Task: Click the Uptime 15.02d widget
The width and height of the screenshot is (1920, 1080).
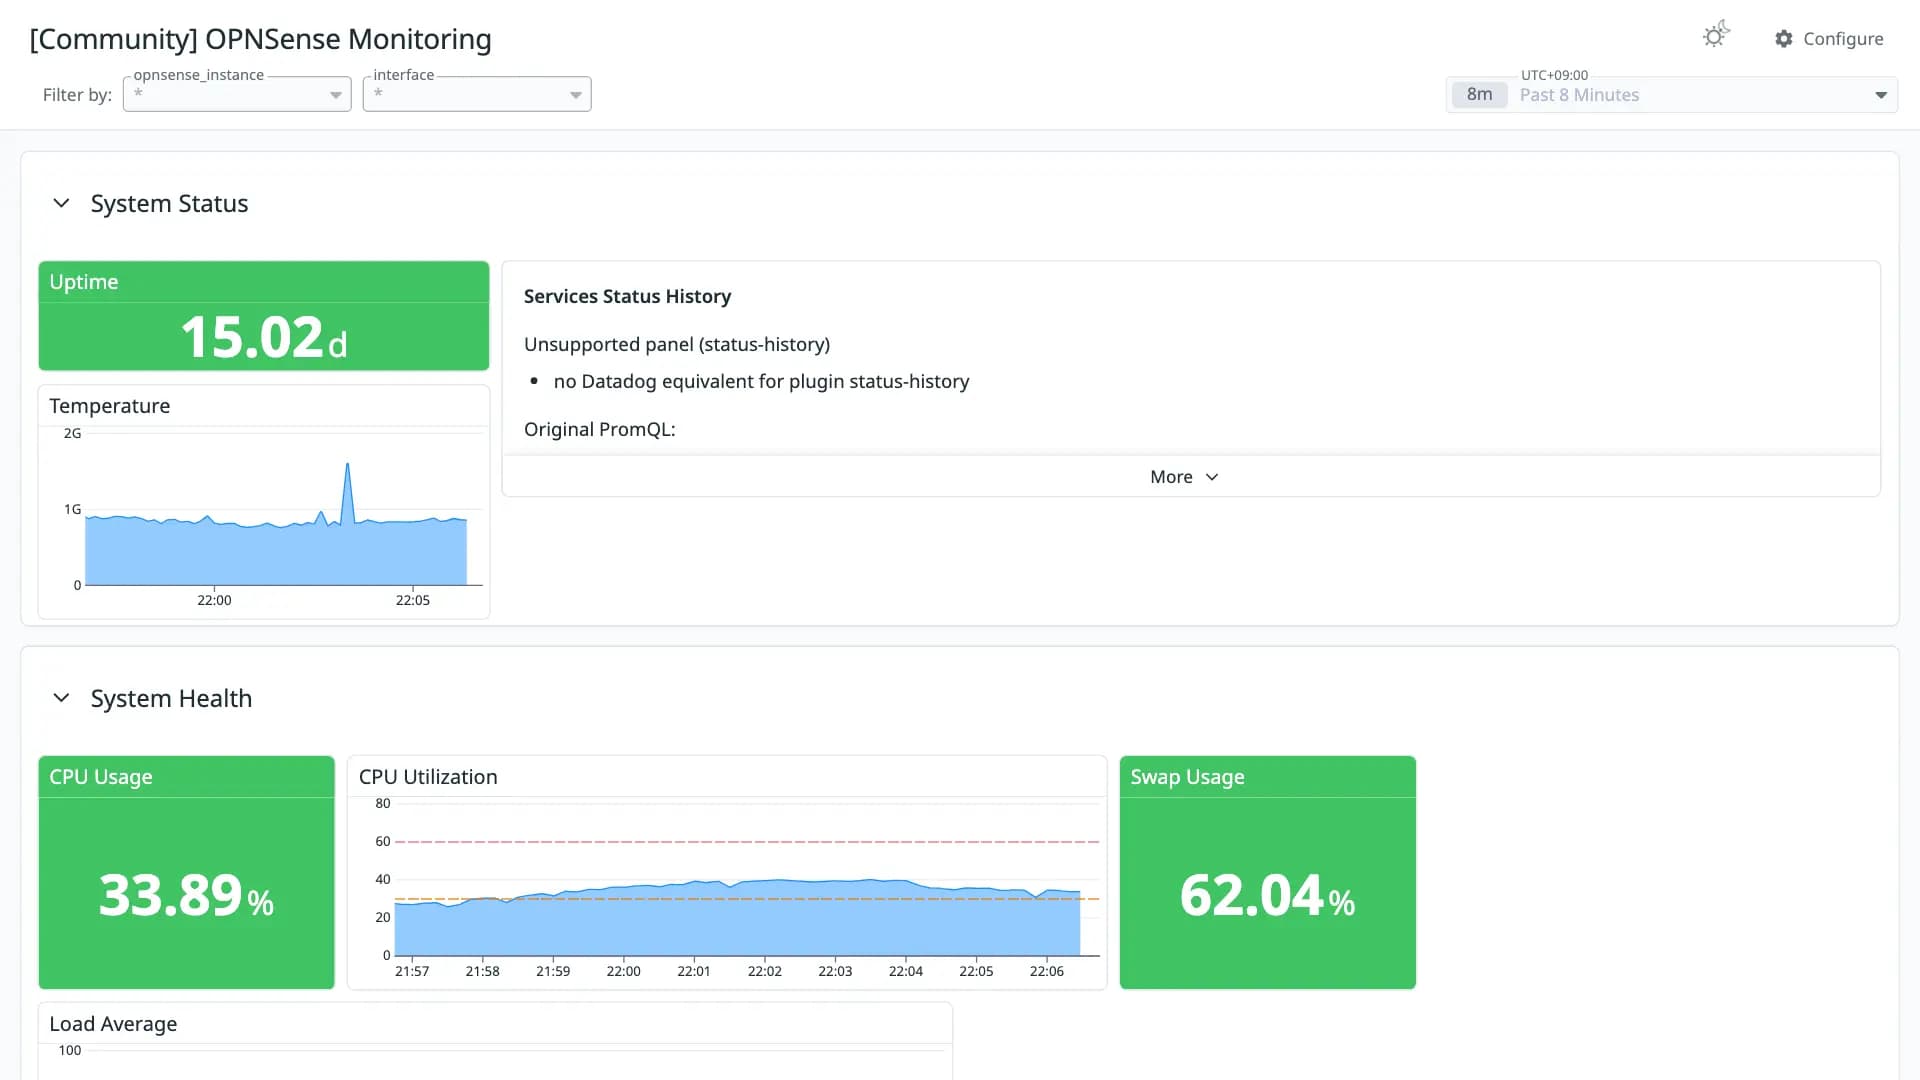Action: pos(264,316)
